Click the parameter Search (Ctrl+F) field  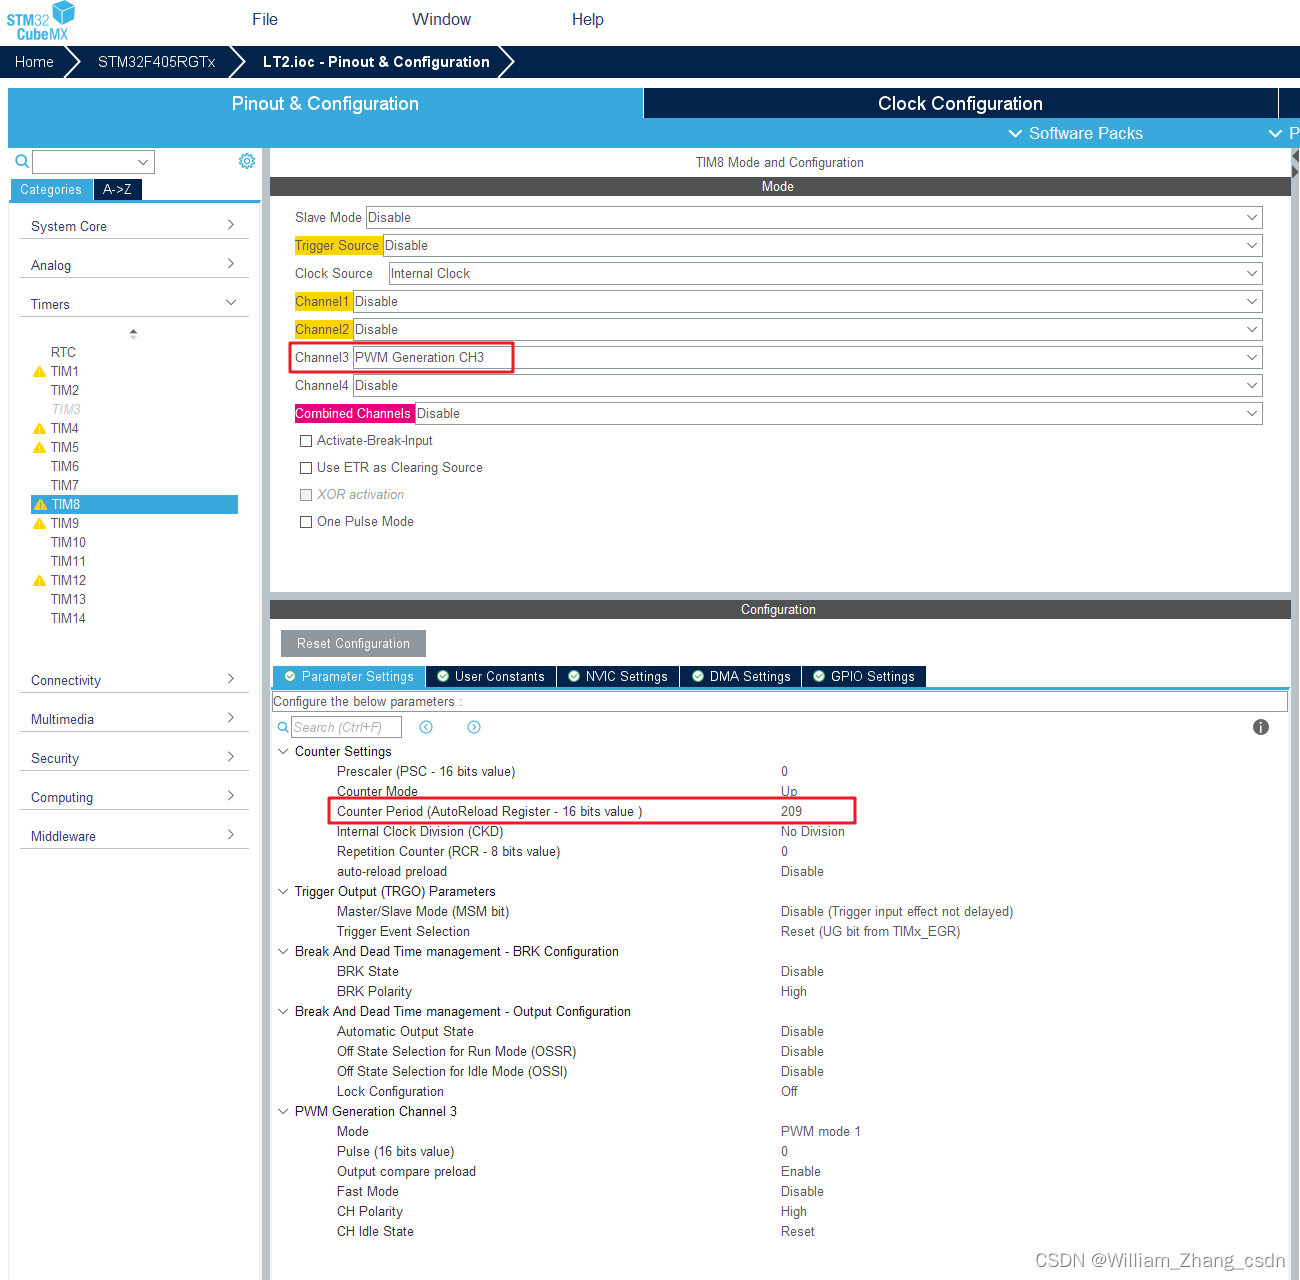[346, 727]
